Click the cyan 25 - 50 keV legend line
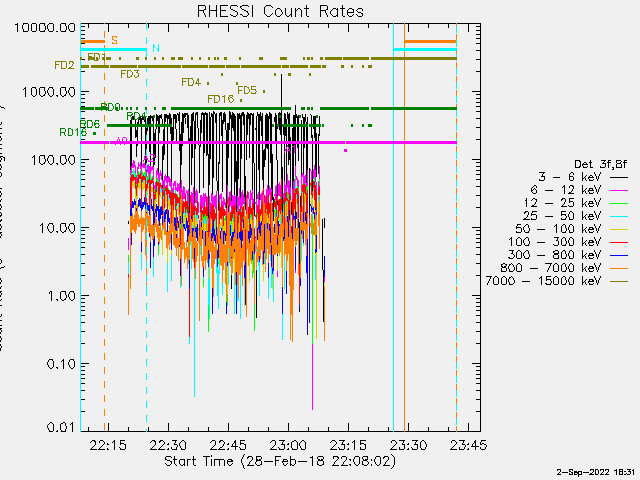Viewport: 640px width, 480px height. (x=619, y=216)
